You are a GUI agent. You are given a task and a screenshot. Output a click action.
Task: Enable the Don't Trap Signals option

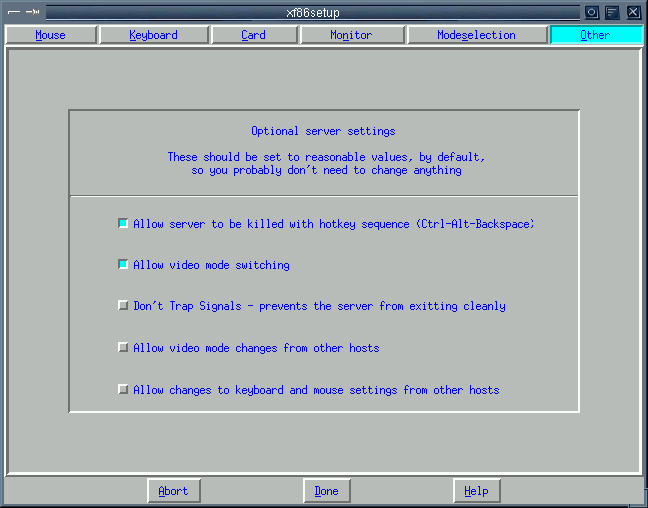(123, 306)
